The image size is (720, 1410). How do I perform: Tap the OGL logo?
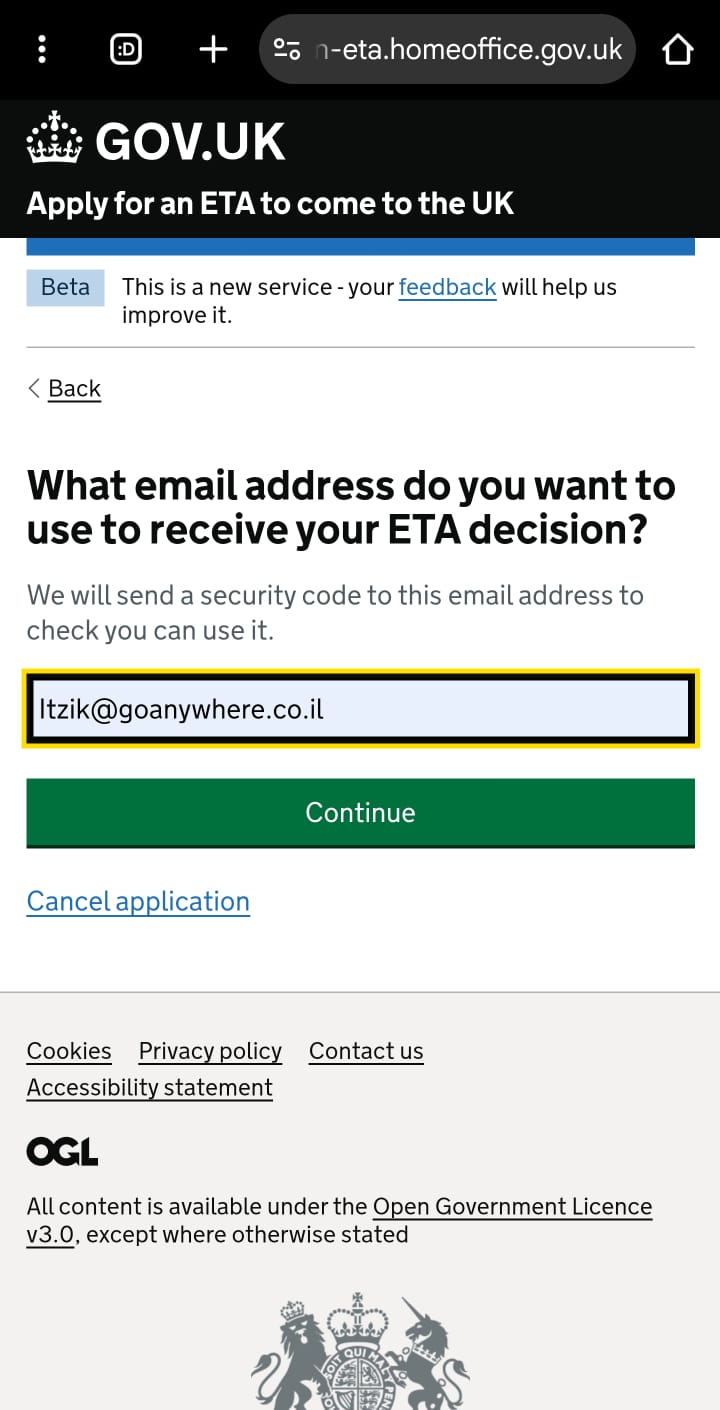tap(62, 1153)
